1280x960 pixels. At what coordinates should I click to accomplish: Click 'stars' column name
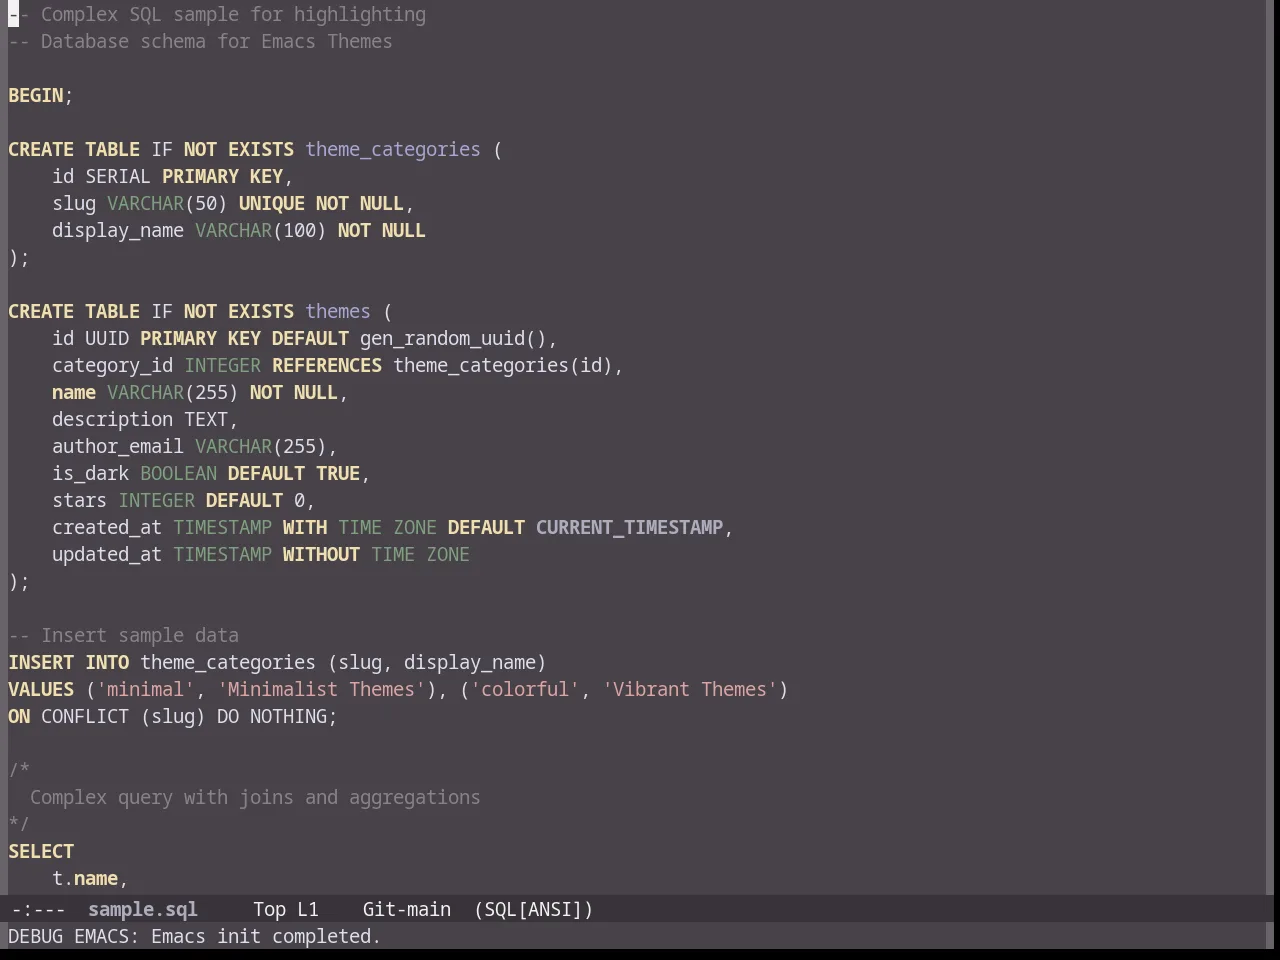(x=79, y=500)
